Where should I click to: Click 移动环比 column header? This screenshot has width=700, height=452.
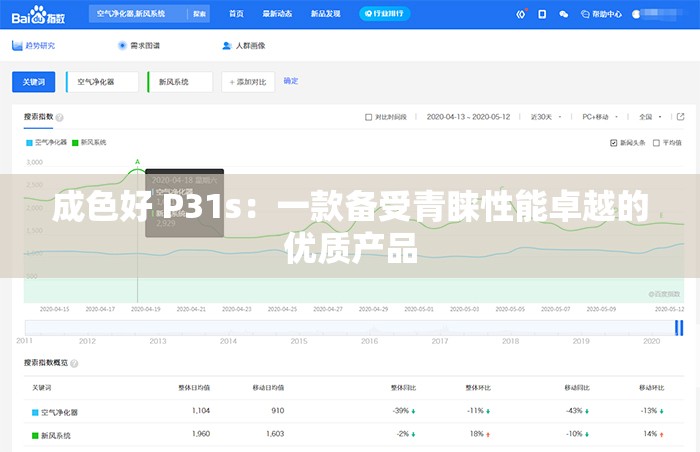pyautogui.click(x=652, y=388)
